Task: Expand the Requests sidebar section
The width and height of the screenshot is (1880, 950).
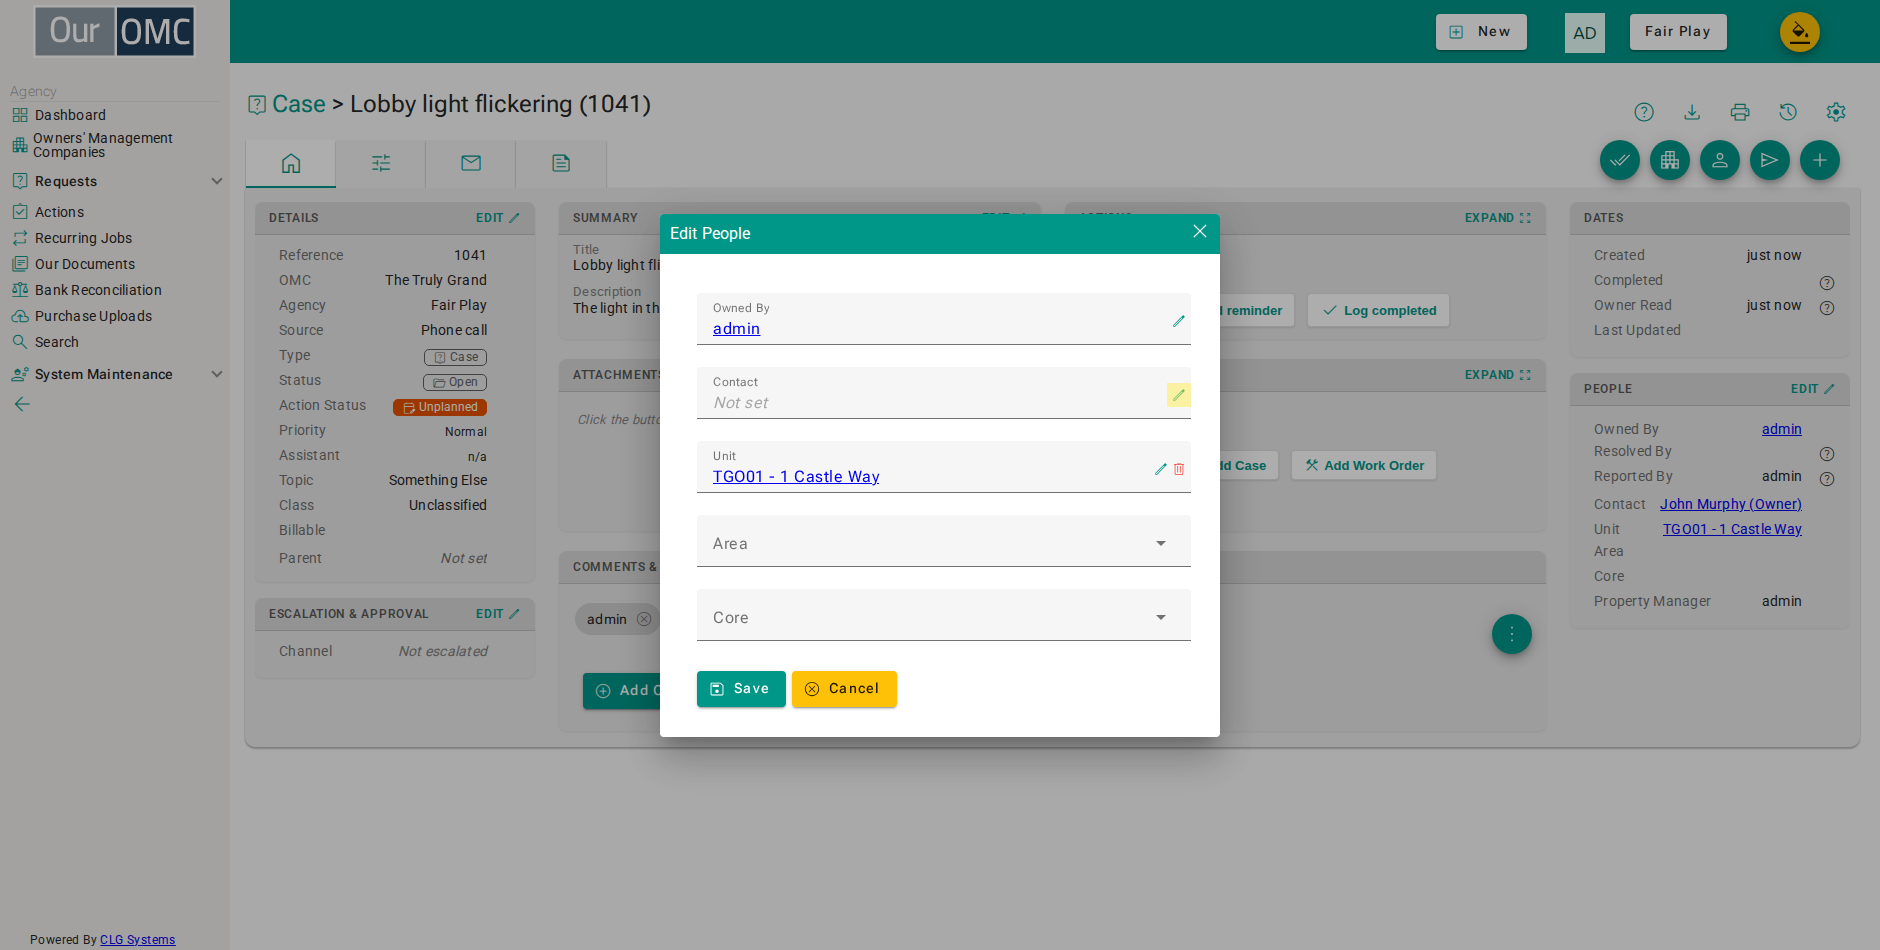Action: (115, 181)
